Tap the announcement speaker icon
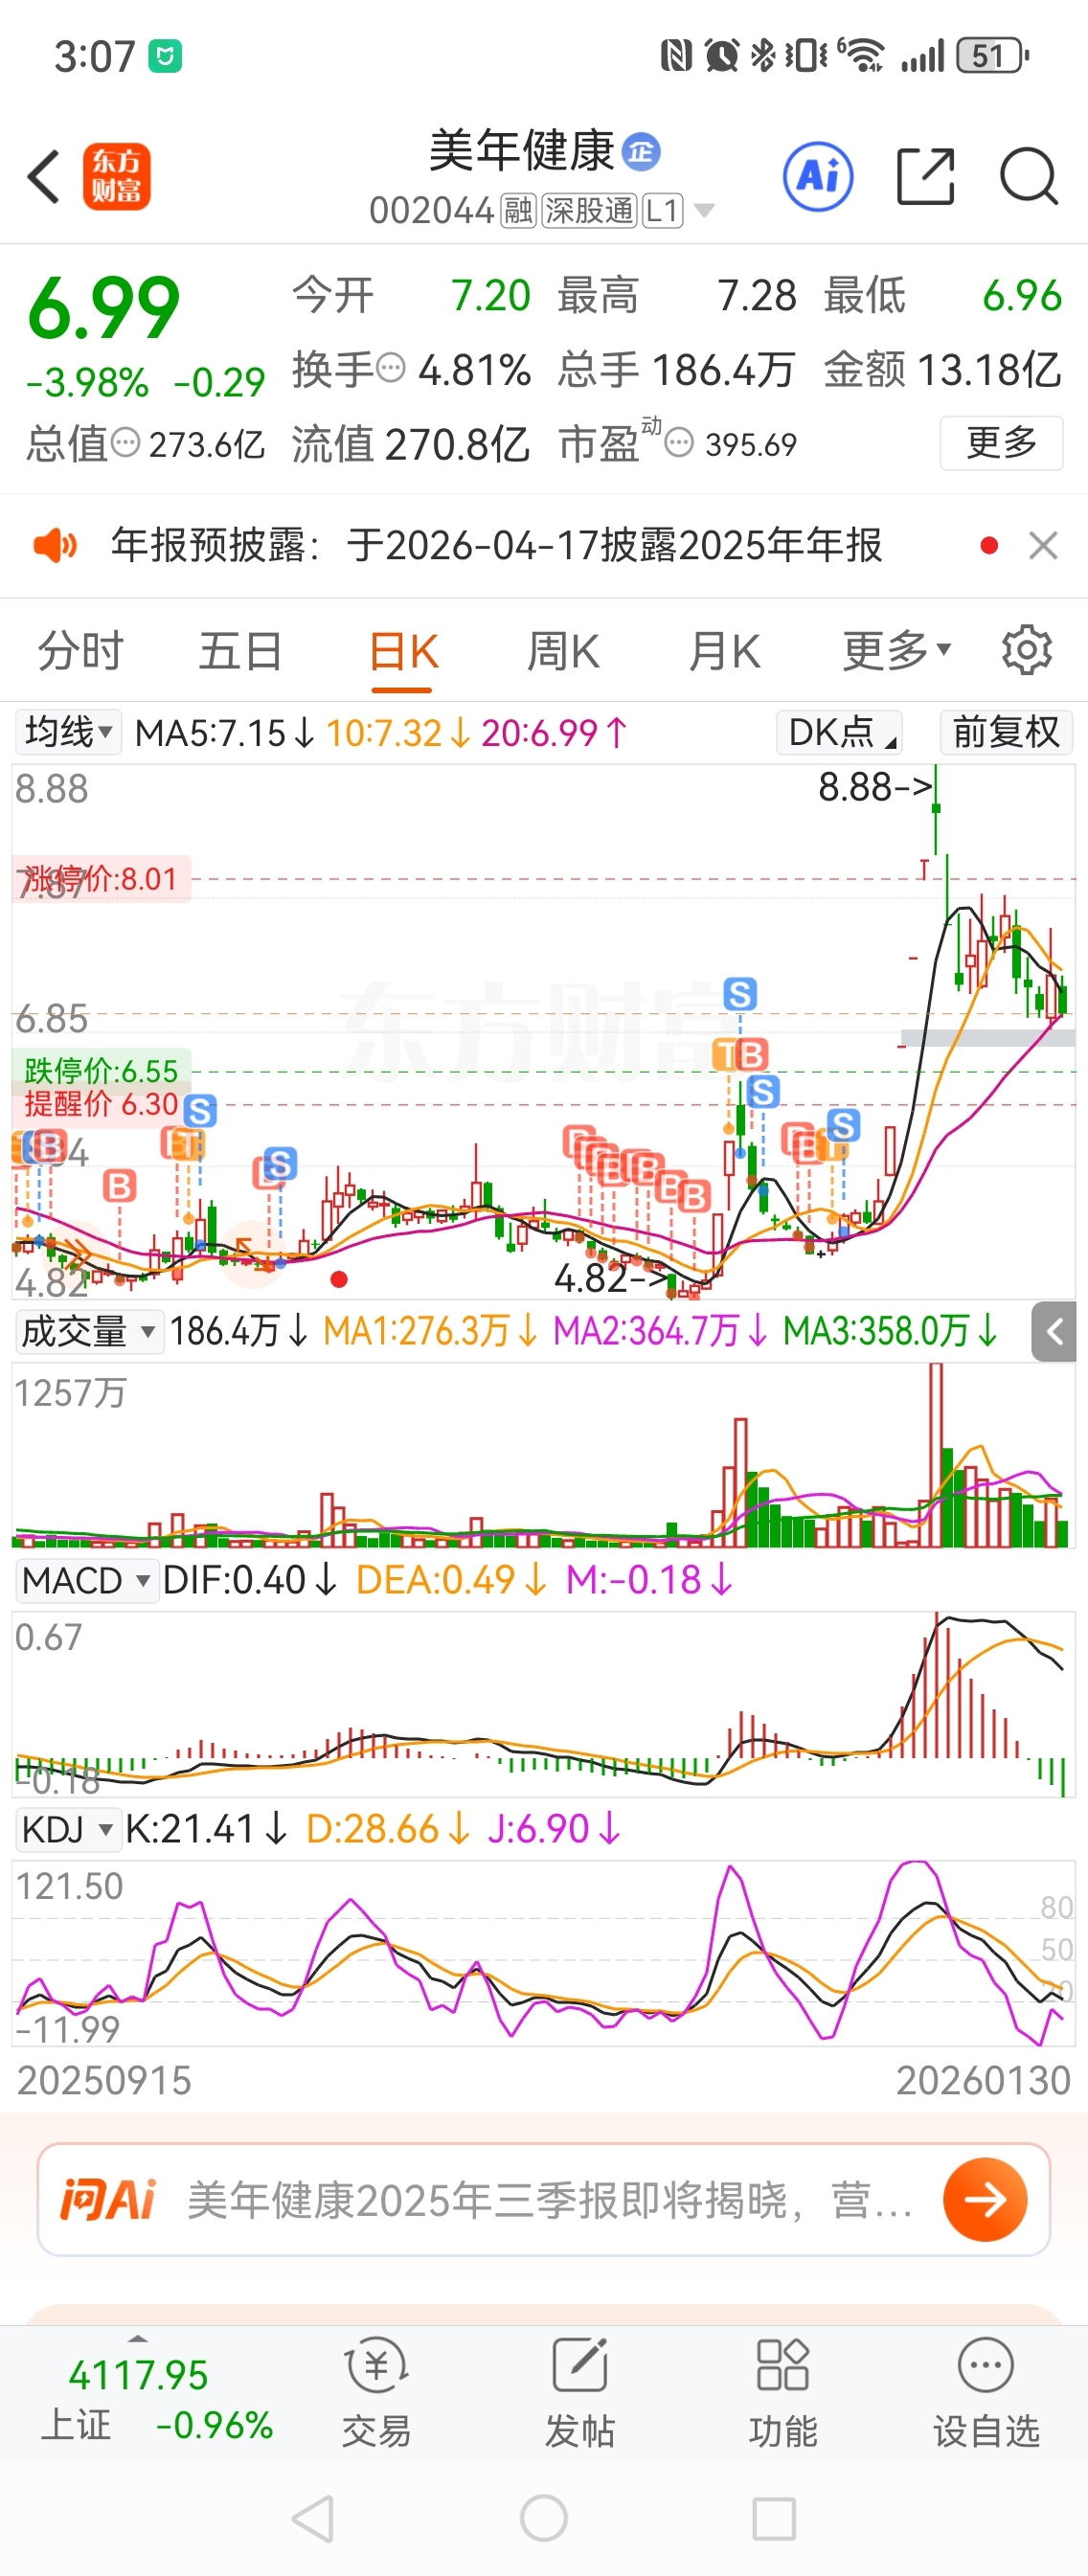1088x2576 pixels. [x=55, y=546]
